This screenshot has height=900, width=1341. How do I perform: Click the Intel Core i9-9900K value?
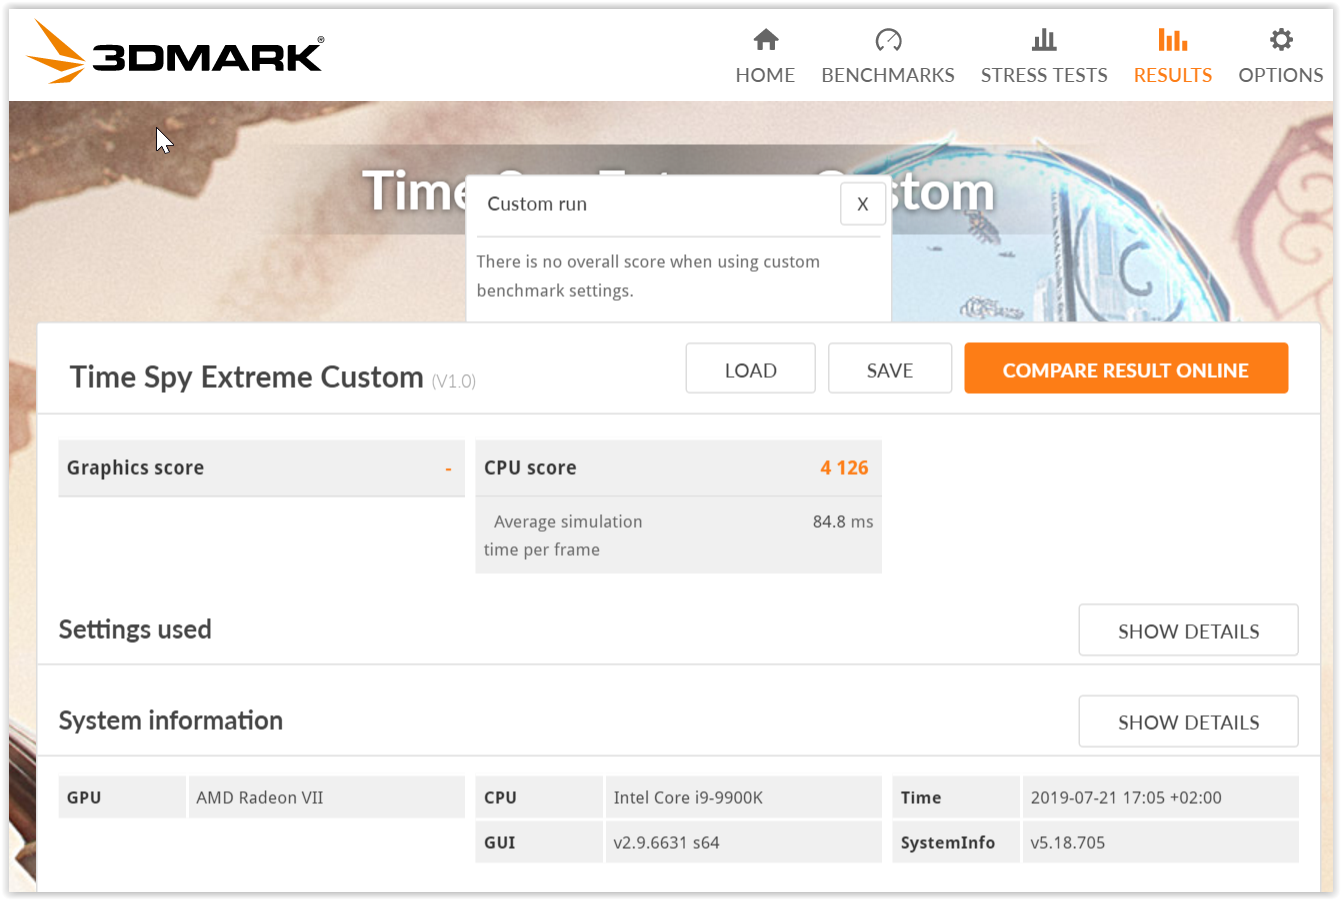tap(688, 798)
